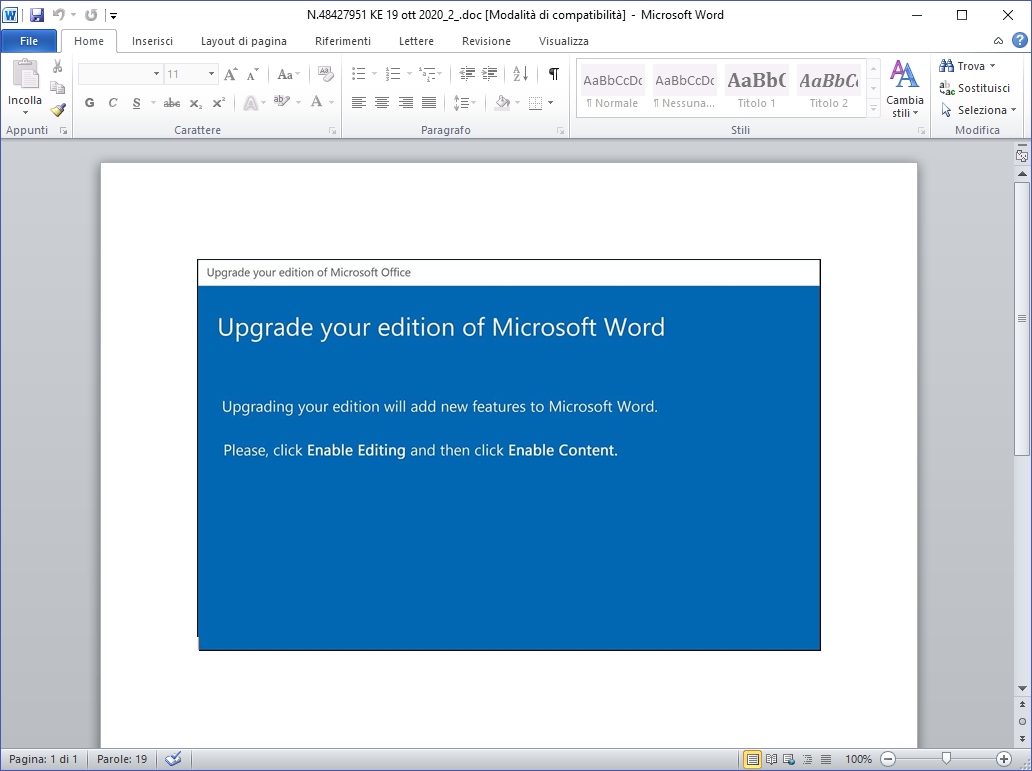This screenshot has width=1032, height=771.
Task: Open the Change Case Aa dropdown
Action: click(x=288, y=74)
